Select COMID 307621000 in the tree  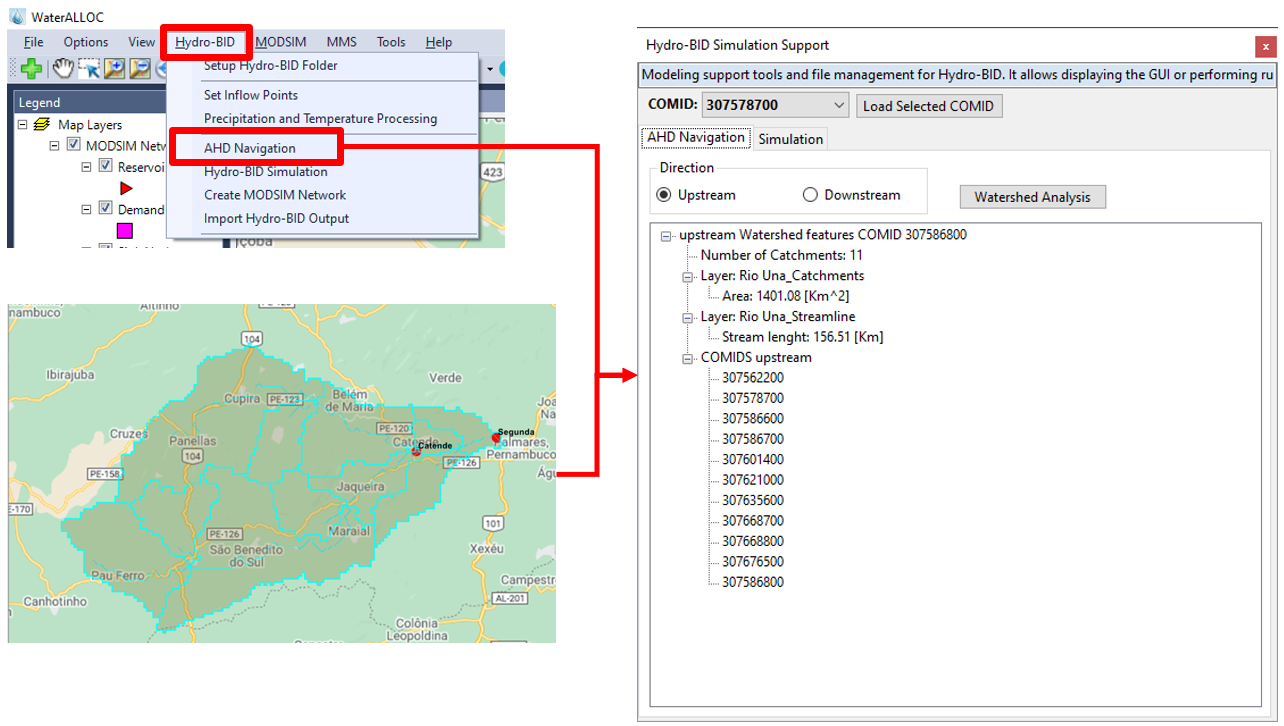coord(752,480)
